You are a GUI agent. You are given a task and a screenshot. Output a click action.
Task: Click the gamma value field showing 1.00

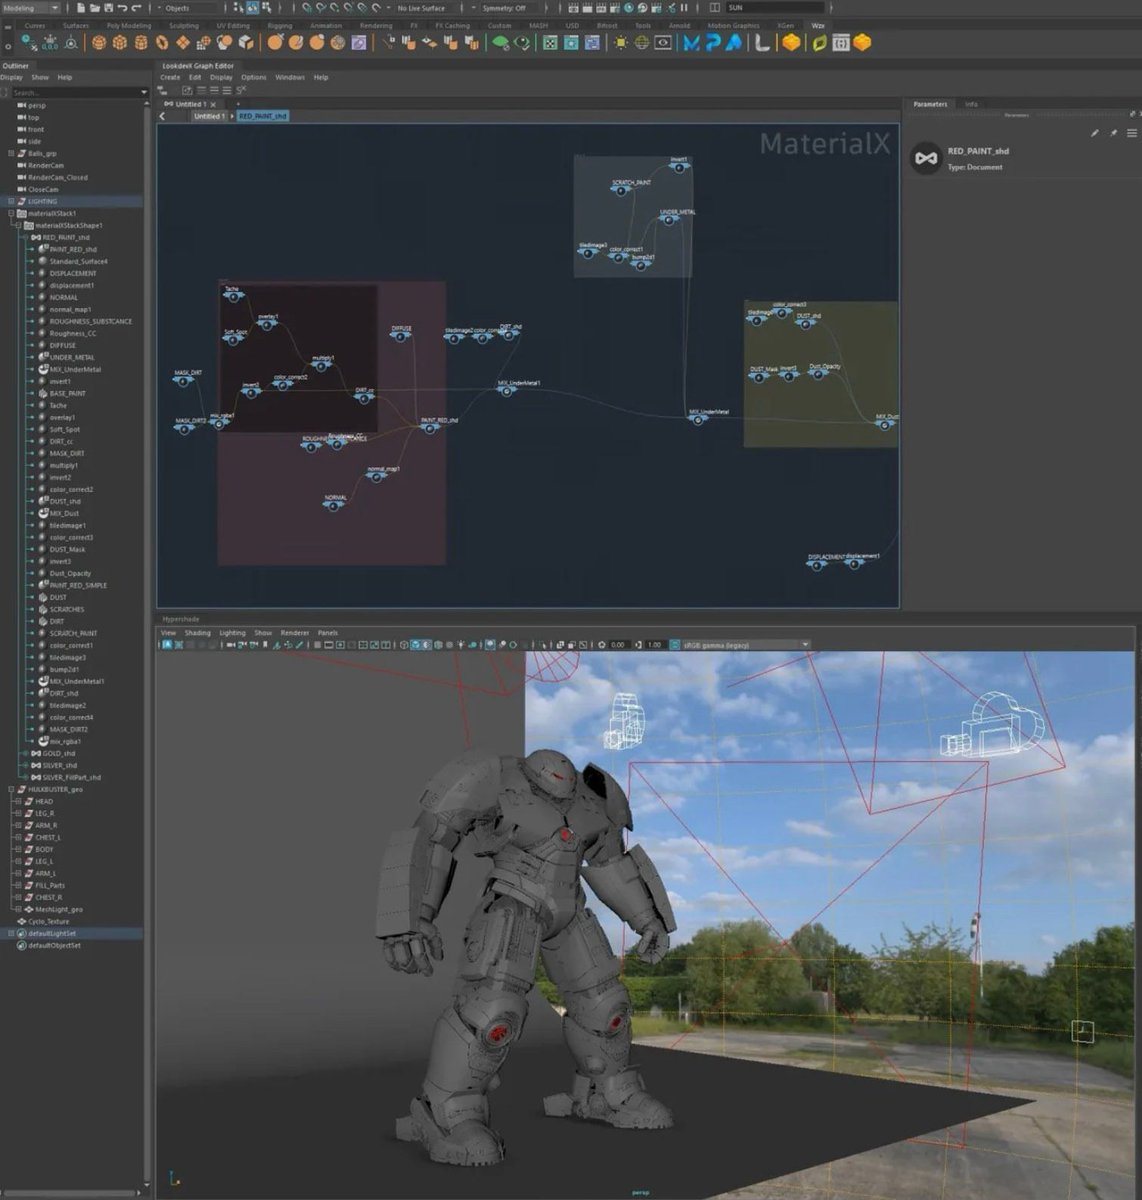(655, 645)
